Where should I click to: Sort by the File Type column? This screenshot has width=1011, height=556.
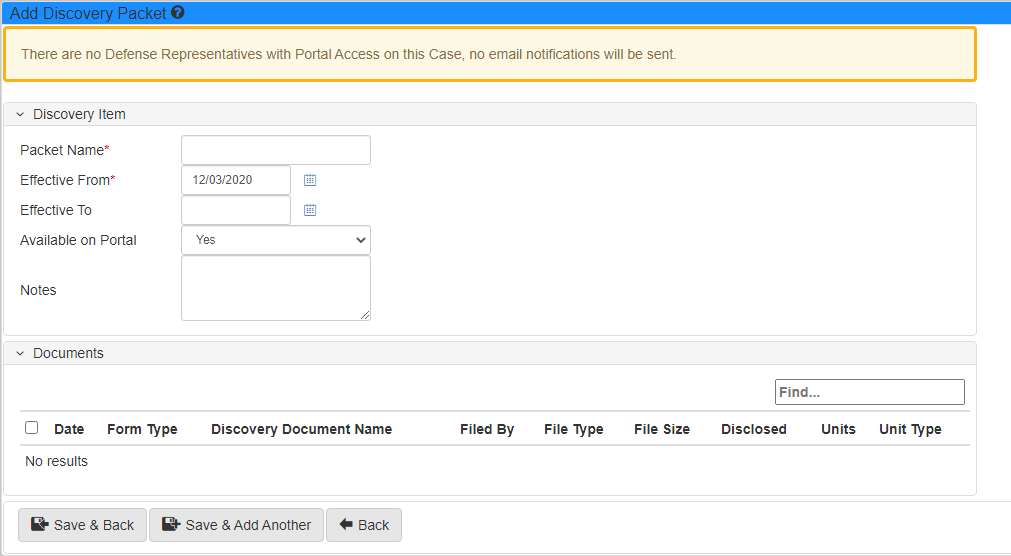[x=573, y=430]
